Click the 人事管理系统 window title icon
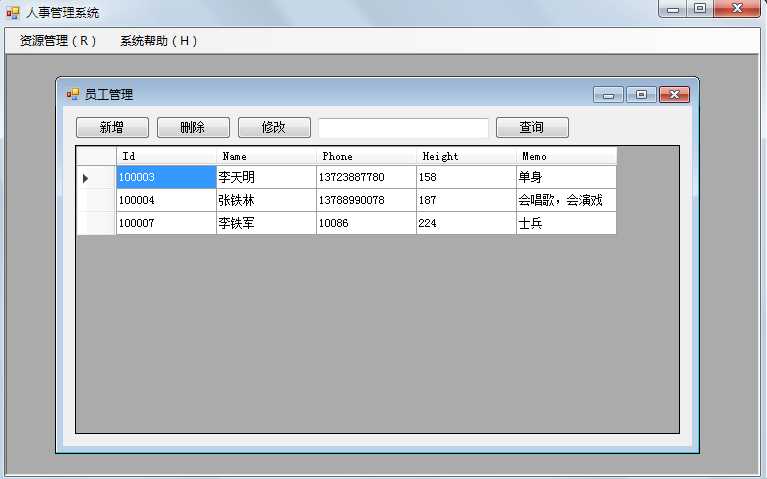 pos(13,12)
